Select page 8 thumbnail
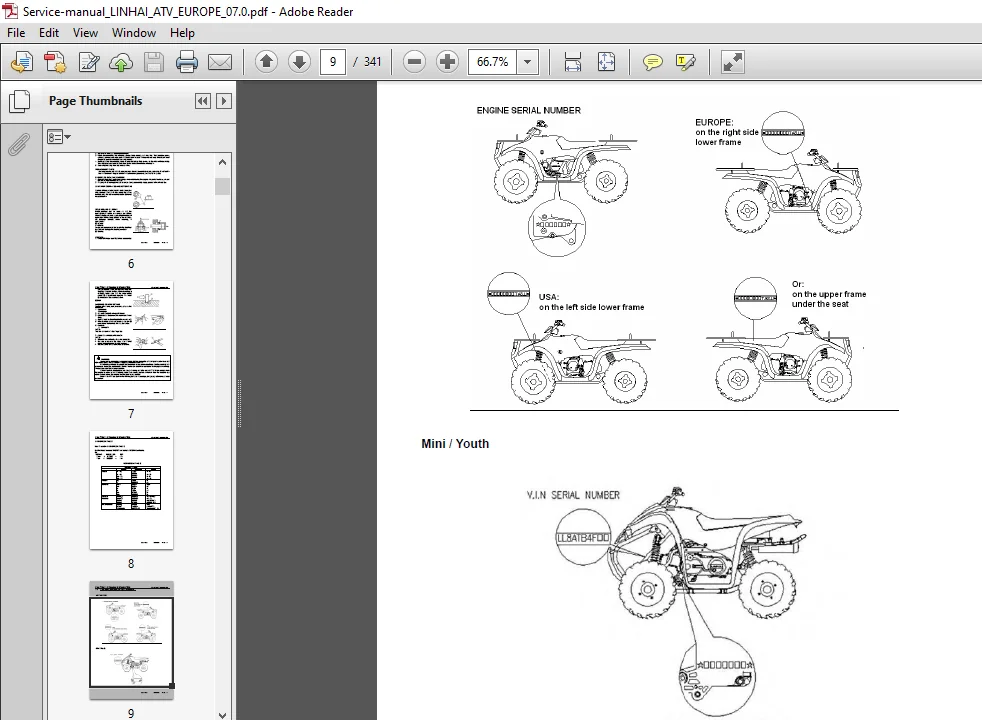The image size is (982, 720). pyautogui.click(x=132, y=490)
